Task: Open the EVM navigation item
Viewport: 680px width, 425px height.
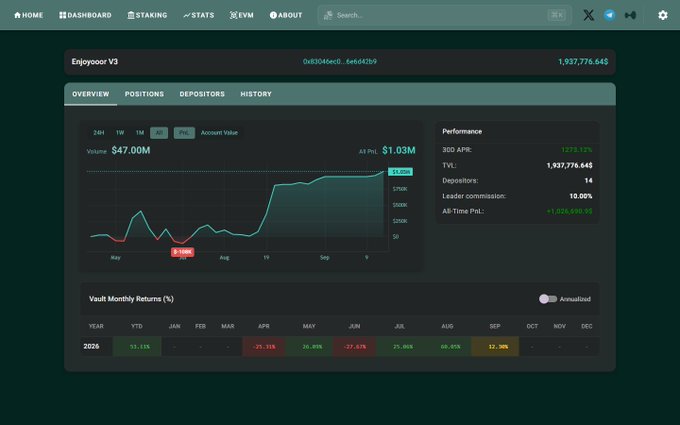Action: tap(242, 15)
